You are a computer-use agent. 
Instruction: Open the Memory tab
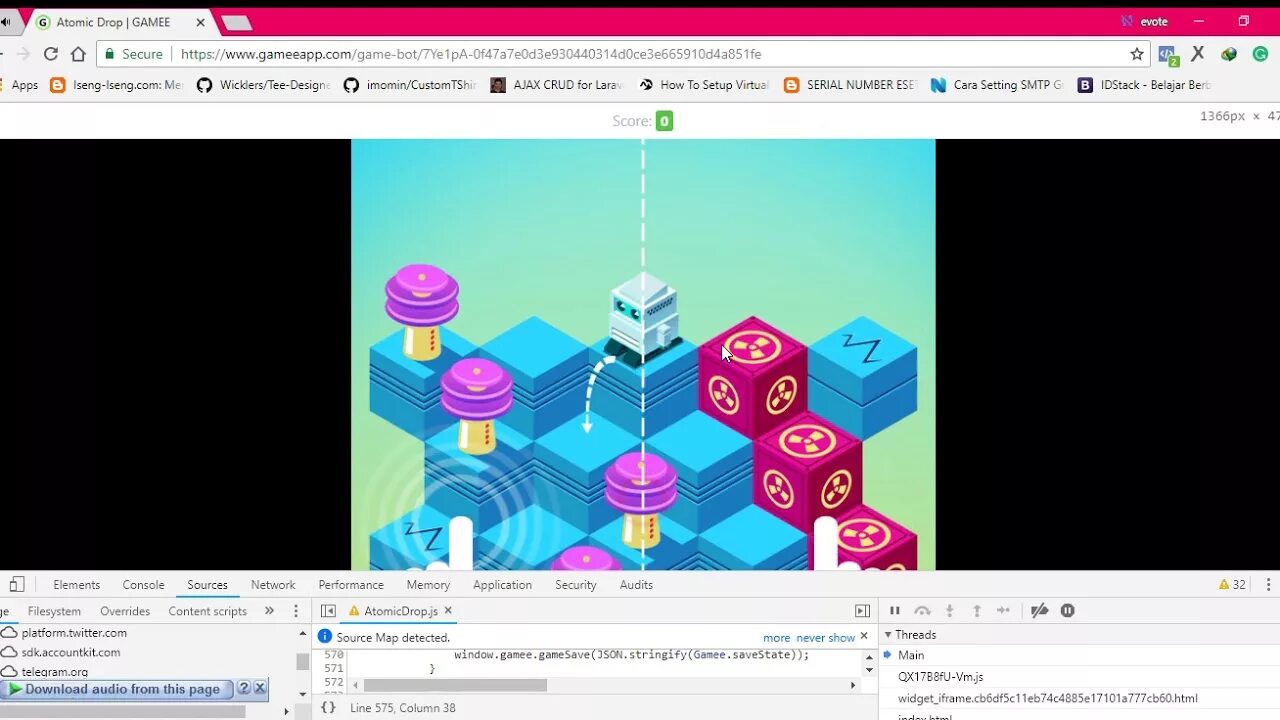428,584
